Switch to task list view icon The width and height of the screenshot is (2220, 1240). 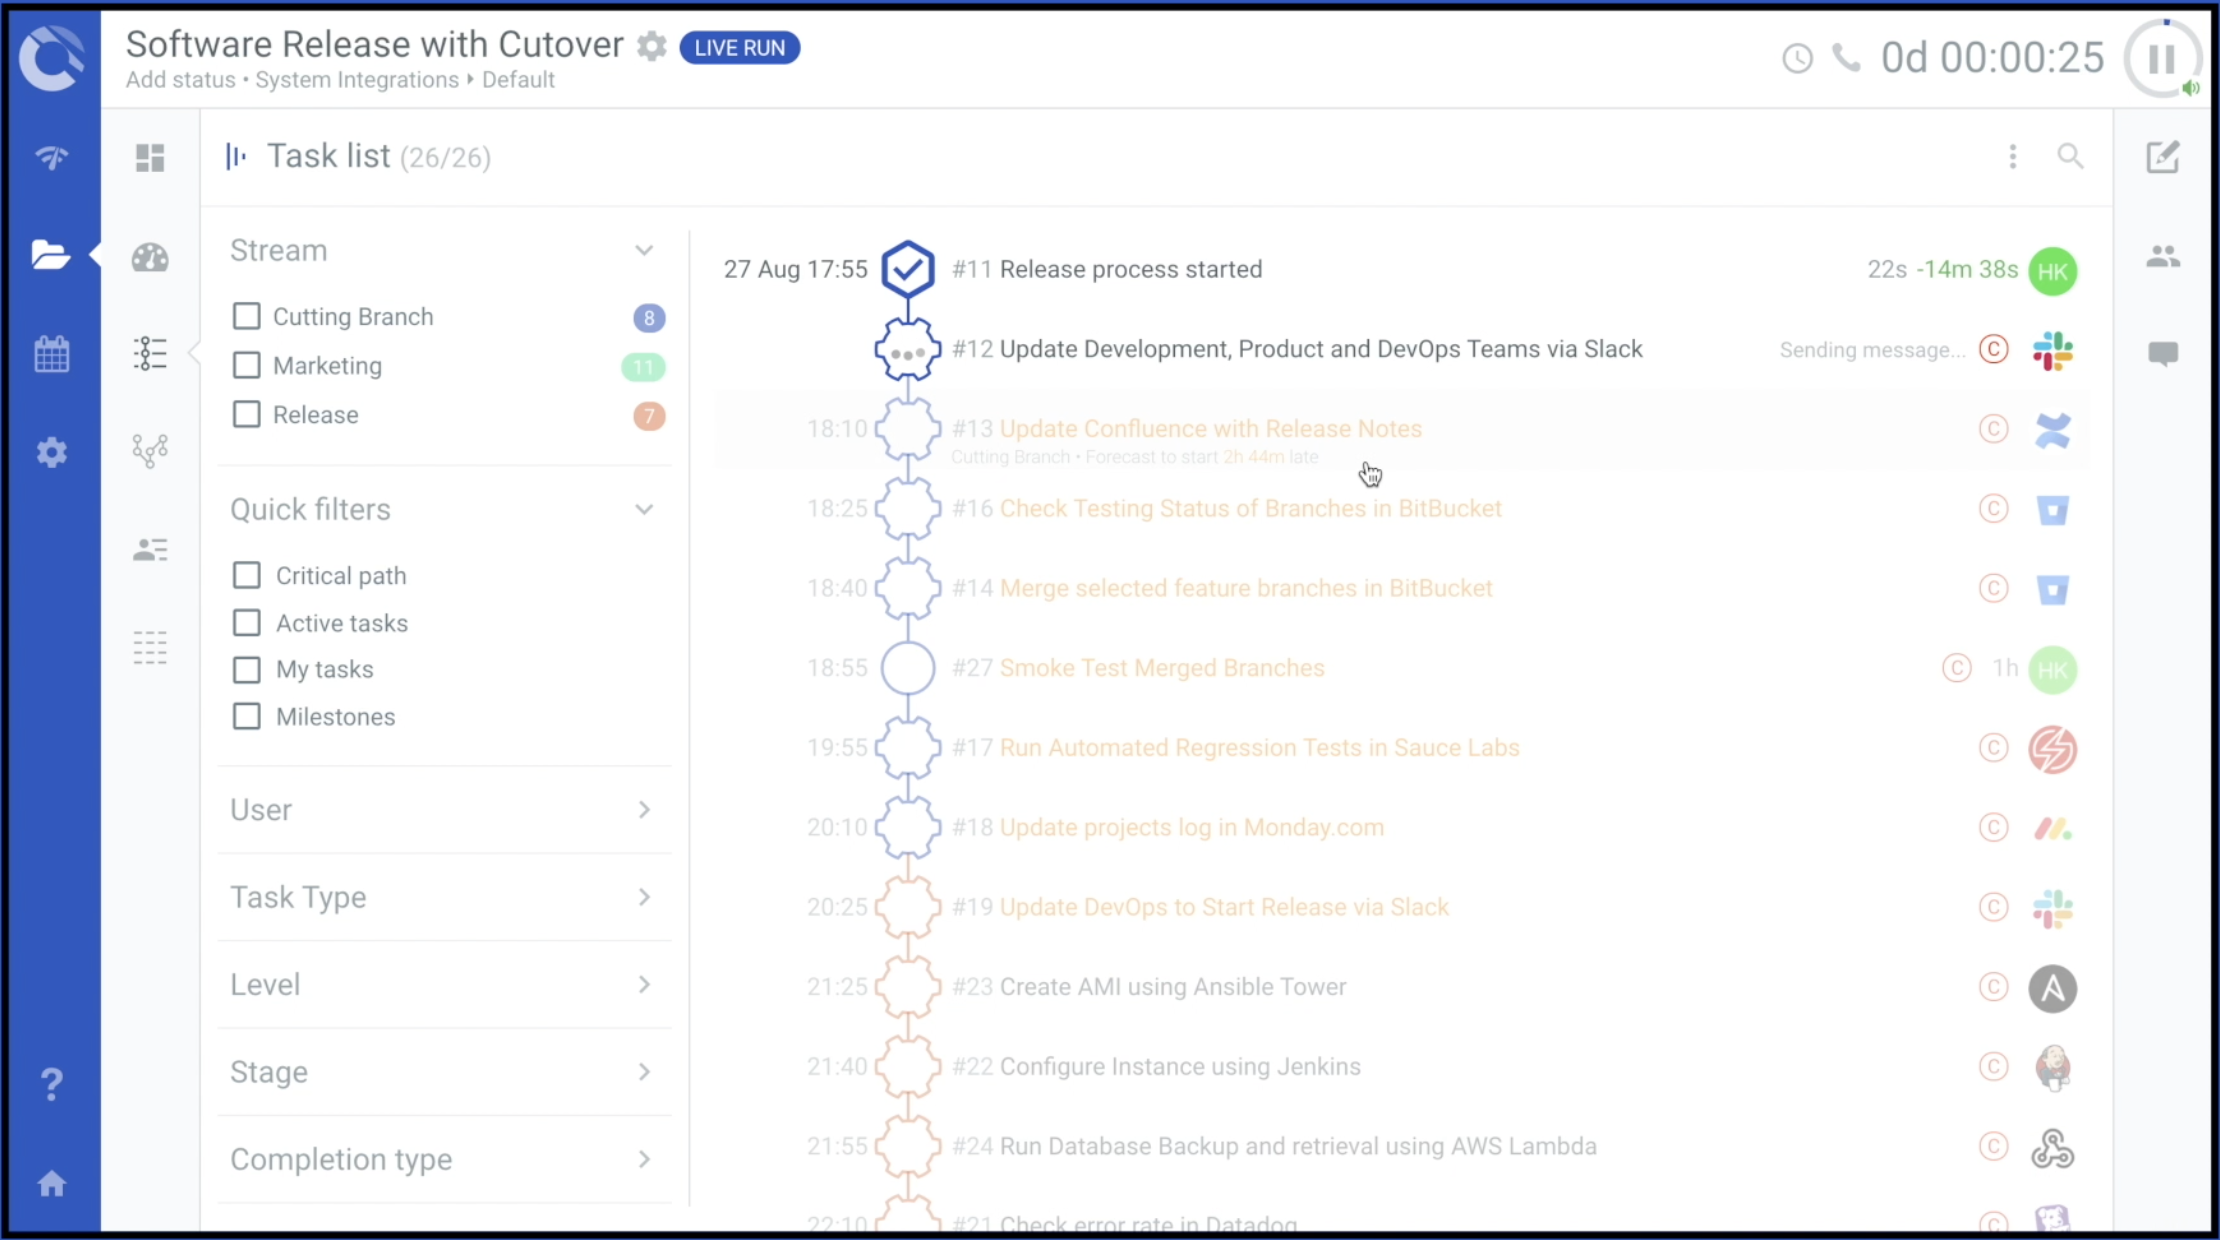point(150,354)
